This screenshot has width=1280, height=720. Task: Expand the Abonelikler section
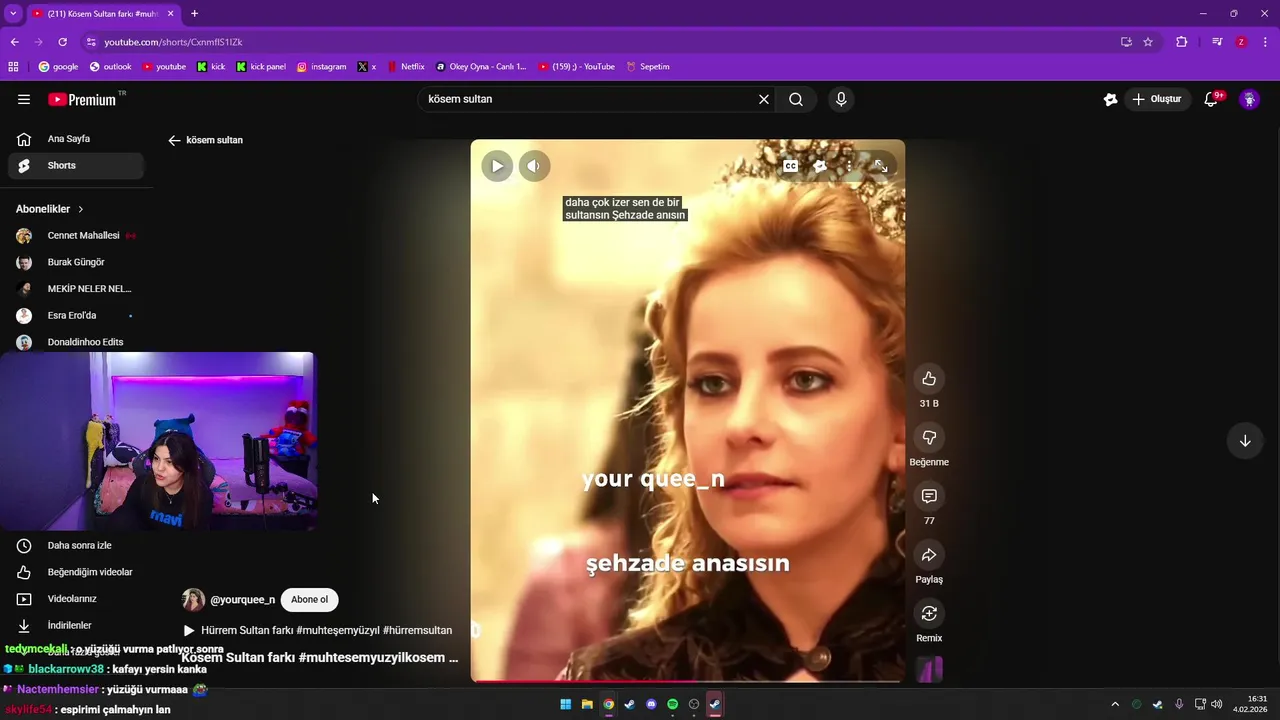(x=50, y=209)
